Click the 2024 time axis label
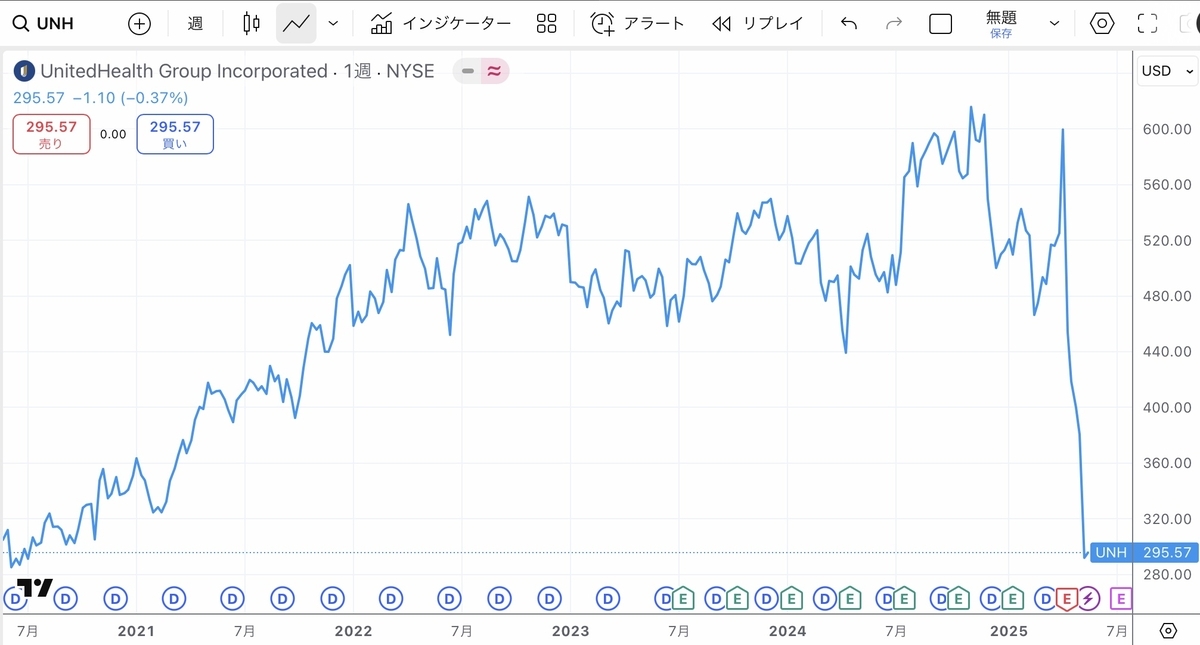Viewport: 1200px width, 645px height. coord(788,631)
